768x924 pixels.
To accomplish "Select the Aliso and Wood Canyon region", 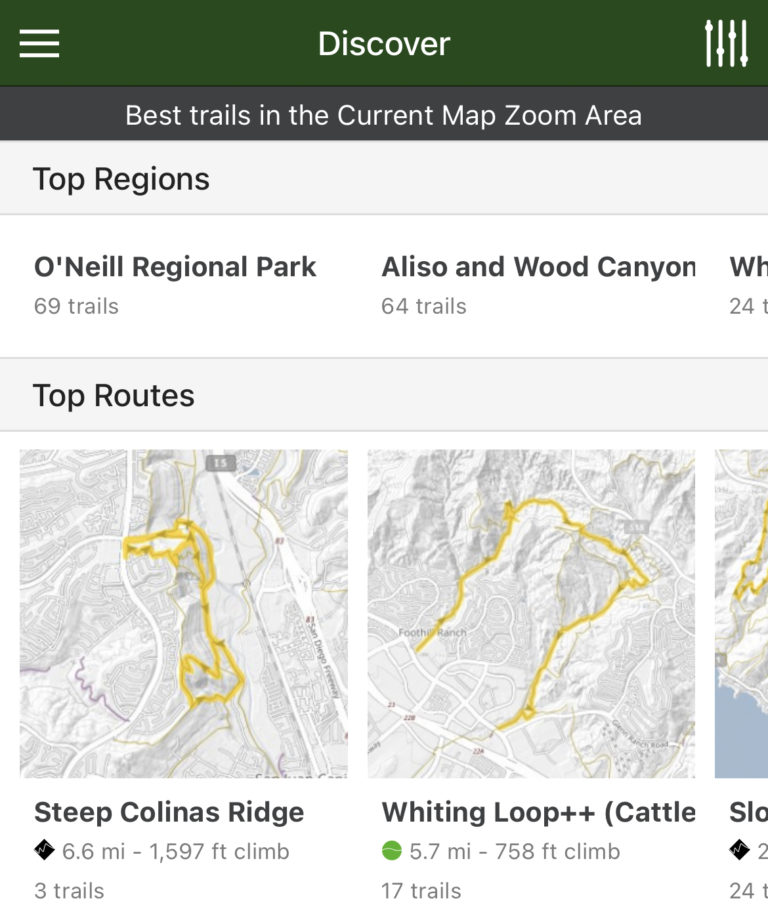I will click(538, 267).
